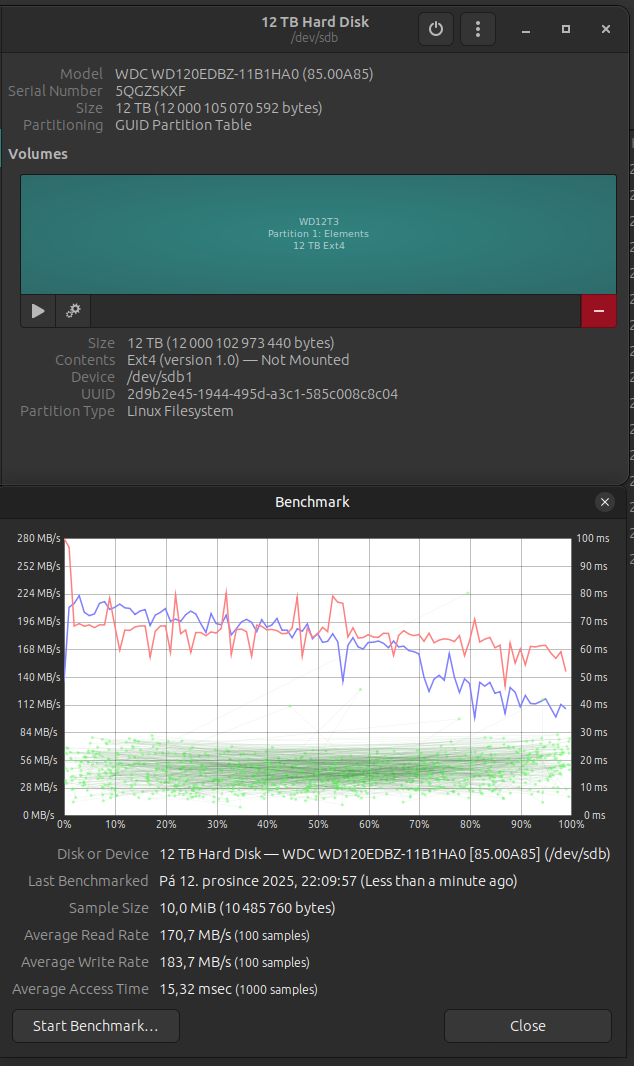Open the drive options three-dot menu
The width and height of the screenshot is (634, 1066).
[x=478, y=29]
